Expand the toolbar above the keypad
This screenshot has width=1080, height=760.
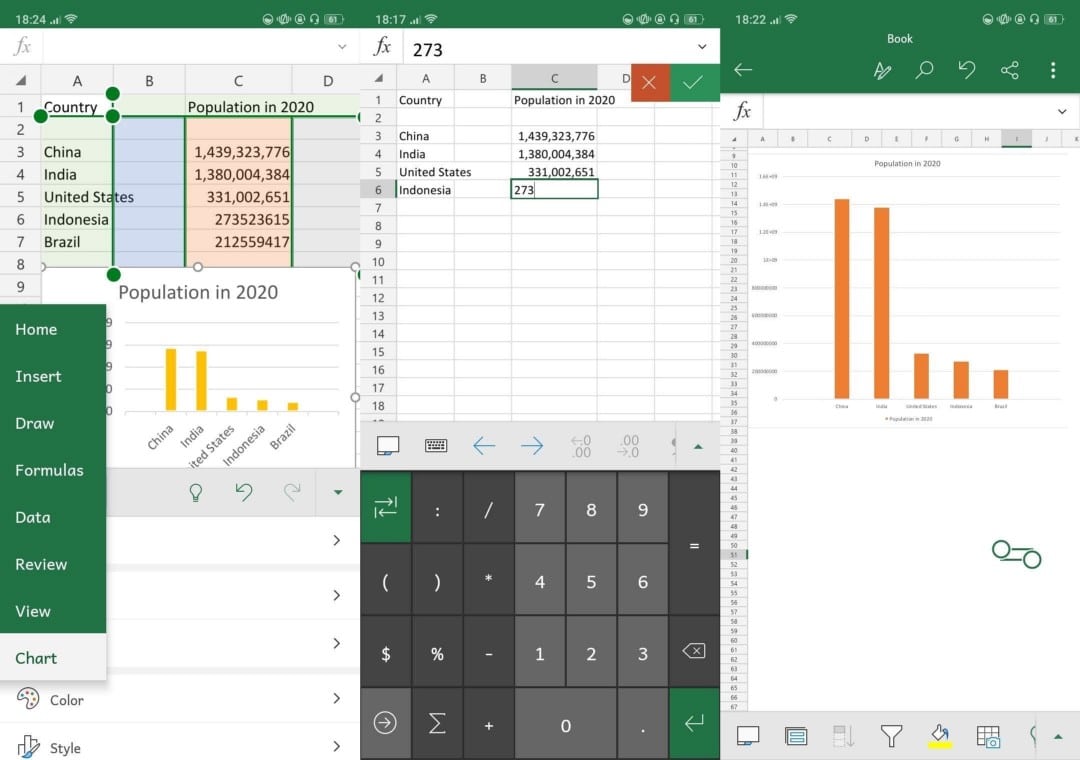pyautogui.click(x=698, y=446)
